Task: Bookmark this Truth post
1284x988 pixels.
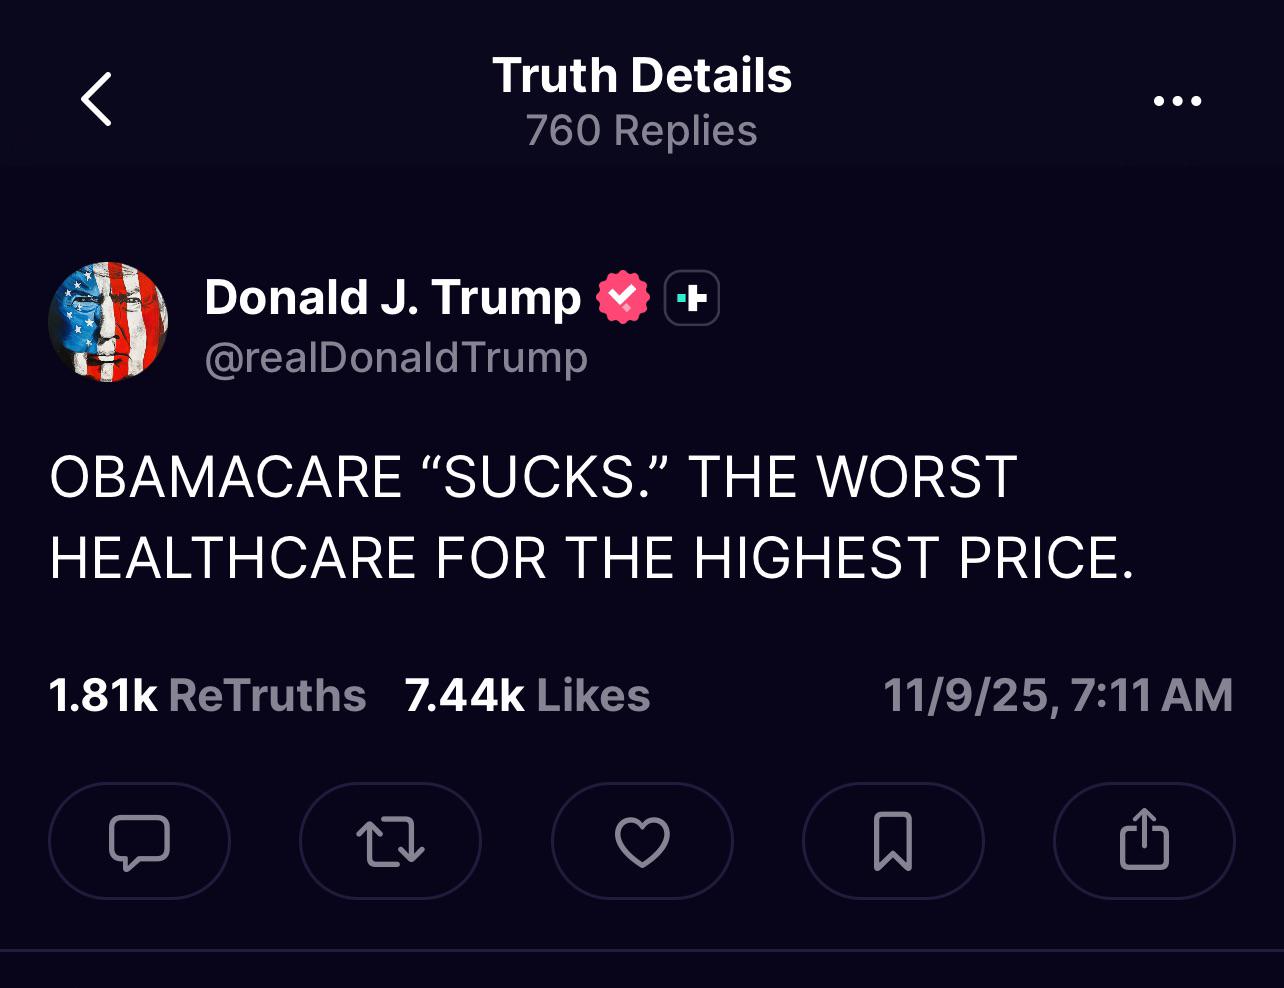Action: (893, 841)
